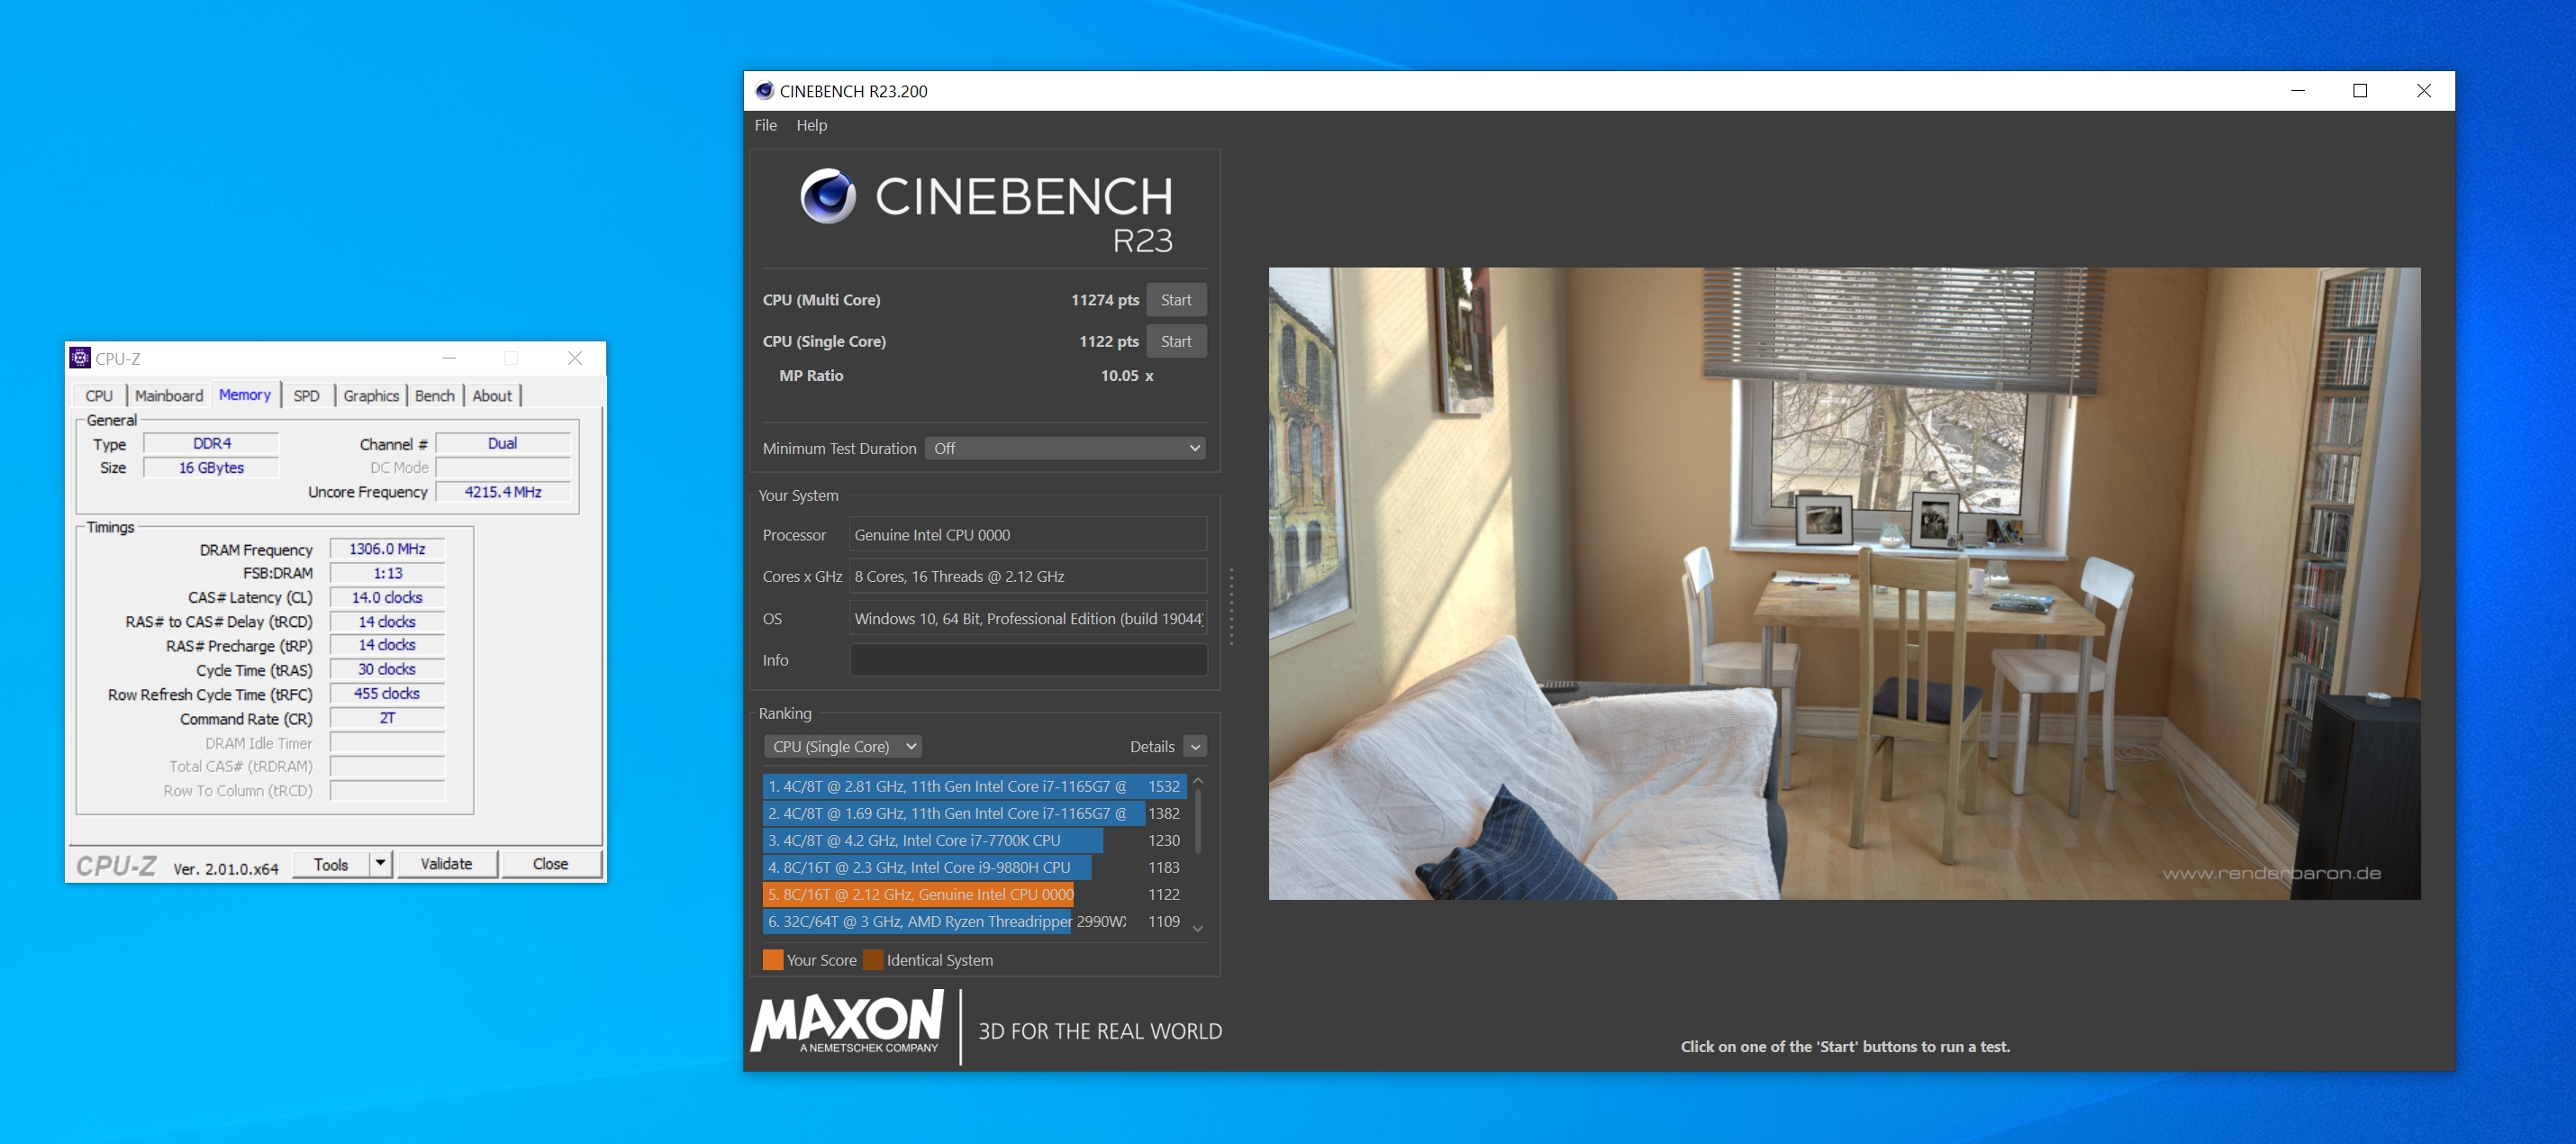Click the Cinebench logo icon in title bar
2576x1144 pixels.
click(x=764, y=91)
